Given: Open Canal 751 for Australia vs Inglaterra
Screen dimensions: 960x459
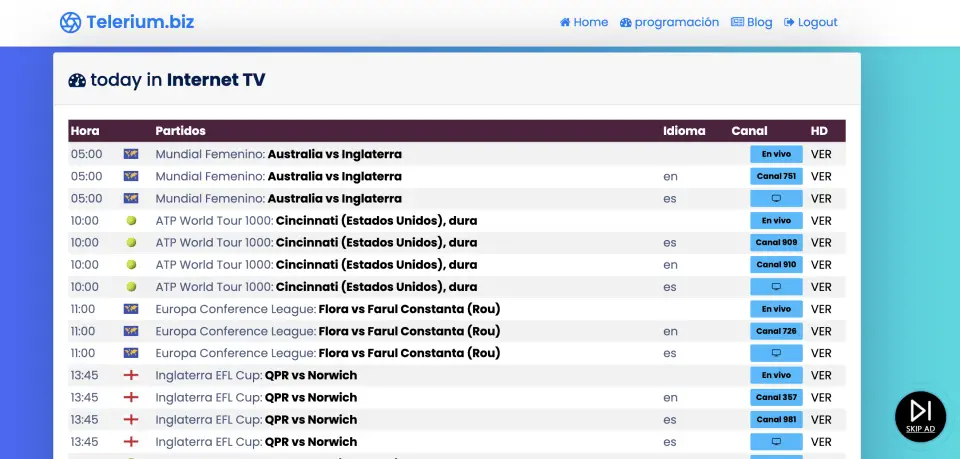Looking at the screenshot, I should coord(776,176).
